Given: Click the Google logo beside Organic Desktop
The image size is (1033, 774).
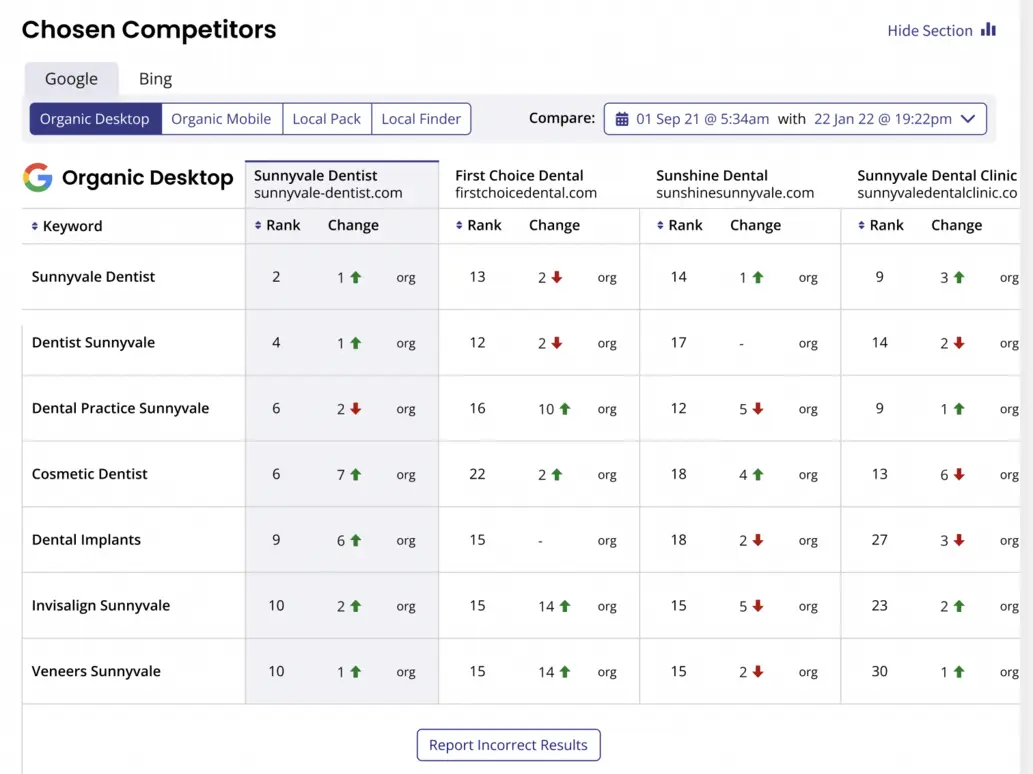Looking at the screenshot, I should 38,178.
